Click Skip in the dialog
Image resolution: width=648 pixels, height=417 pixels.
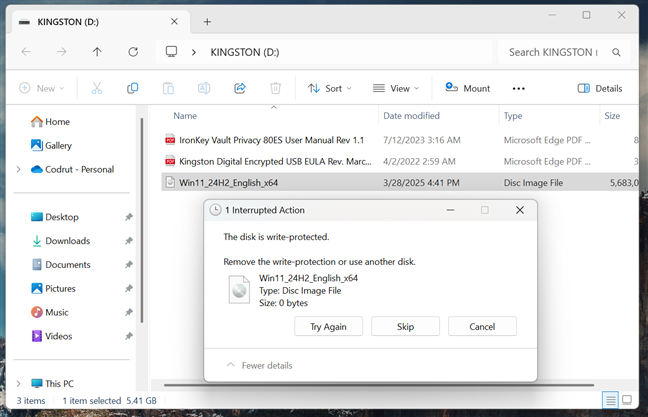(x=405, y=326)
